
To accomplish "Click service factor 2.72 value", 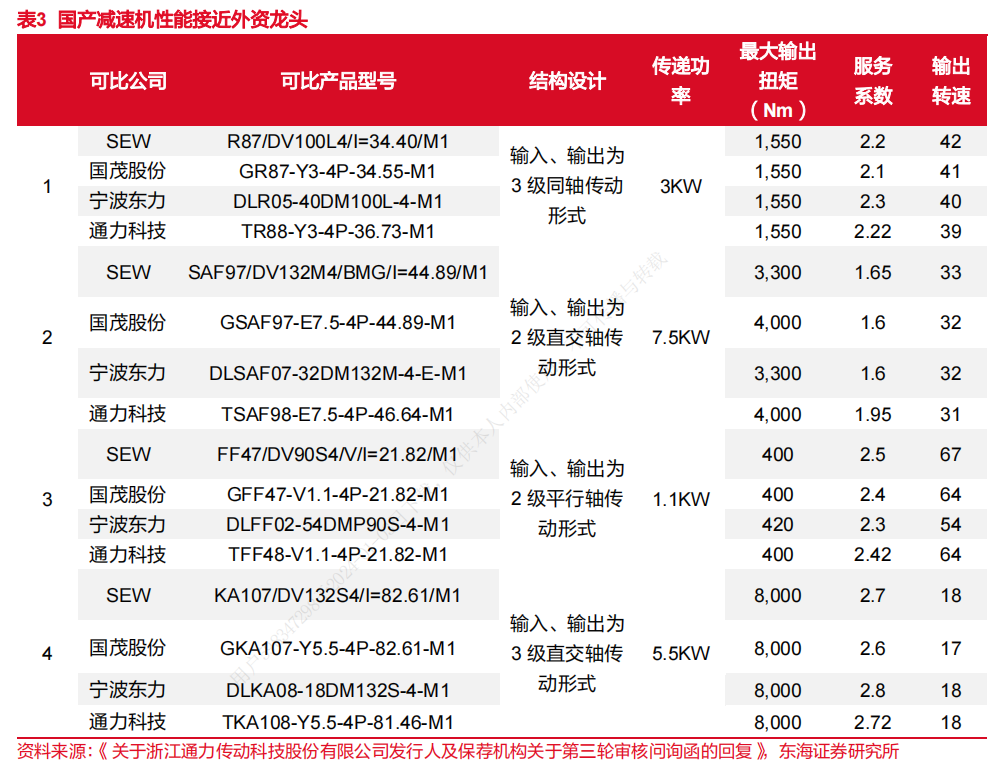I will coord(873,723).
